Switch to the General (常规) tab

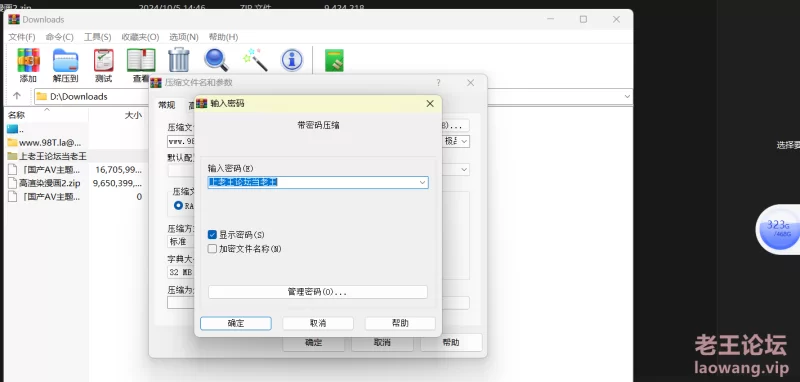click(x=166, y=105)
